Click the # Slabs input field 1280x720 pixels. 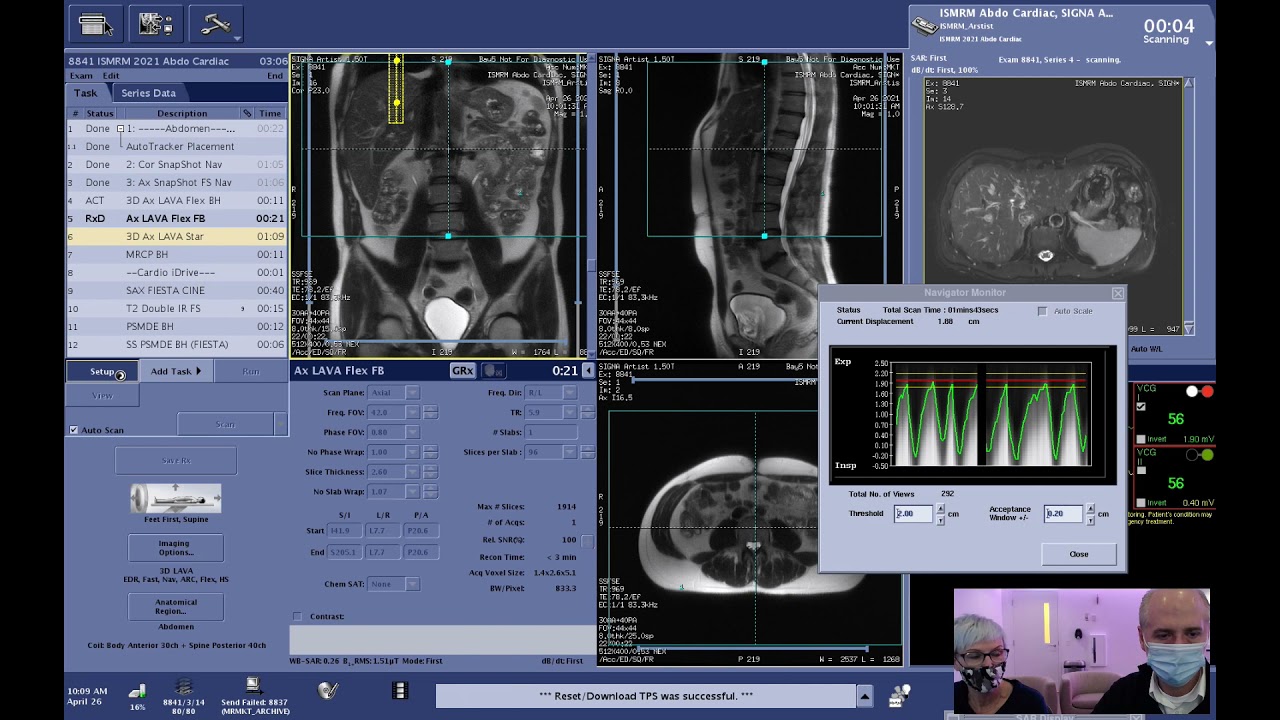click(x=551, y=432)
